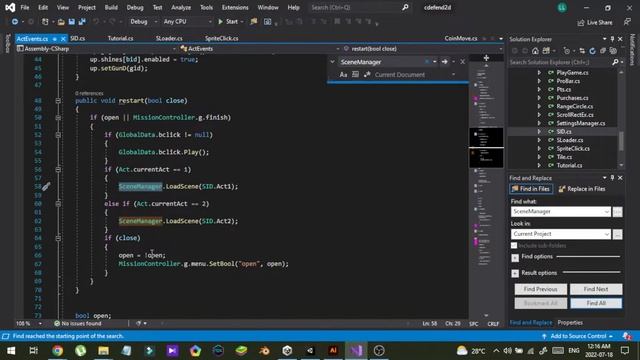Switch to the Replace in Files tab
Image resolution: width=640 pixels, height=360 pixels.
point(582,189)
